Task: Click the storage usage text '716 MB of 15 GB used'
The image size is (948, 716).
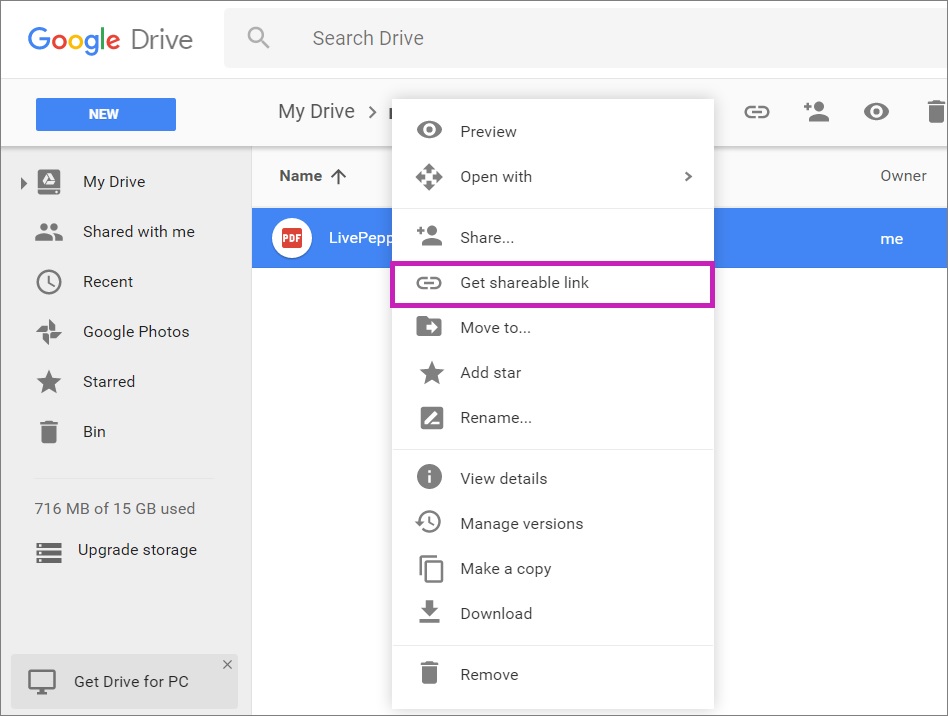Action: point(115,509)
